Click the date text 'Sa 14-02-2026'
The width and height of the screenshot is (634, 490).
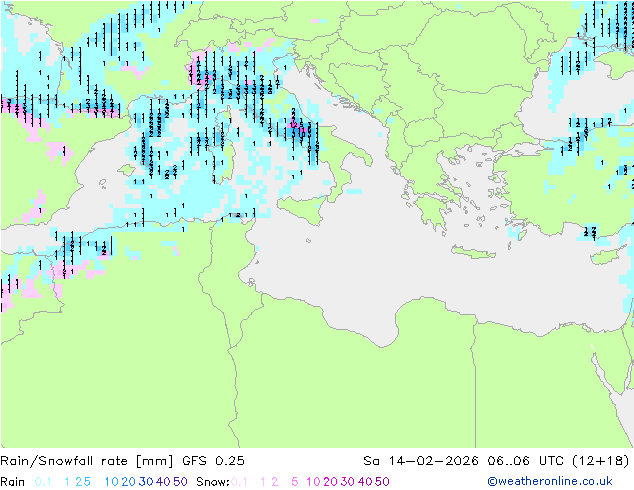click(421, 461)
